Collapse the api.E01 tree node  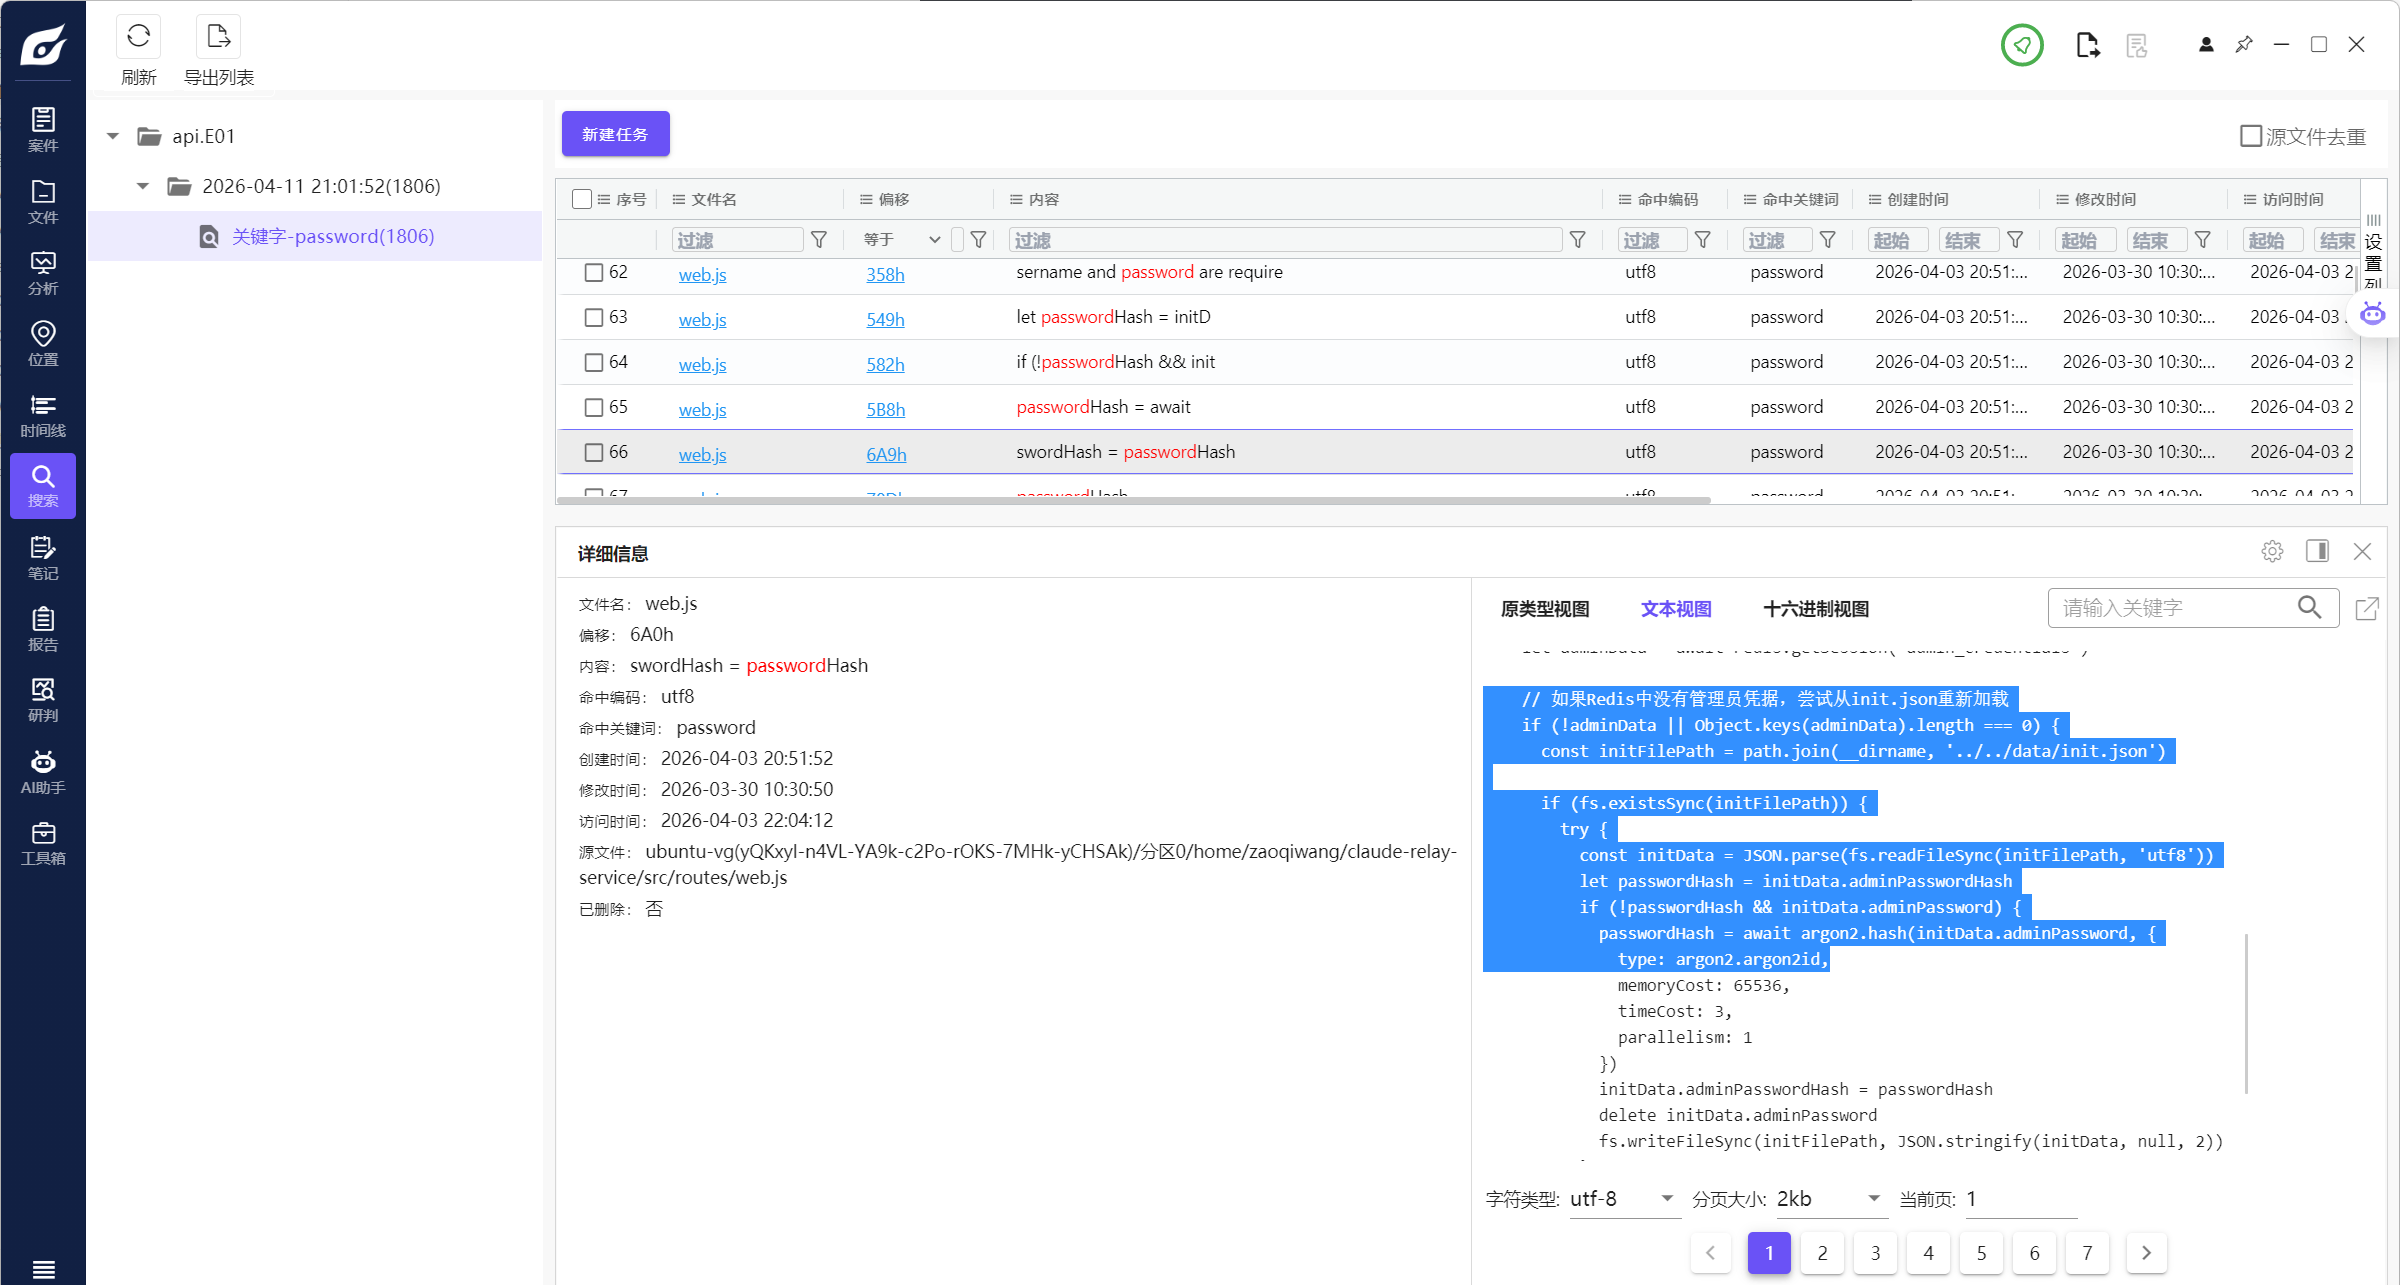(x=113, y=136)
